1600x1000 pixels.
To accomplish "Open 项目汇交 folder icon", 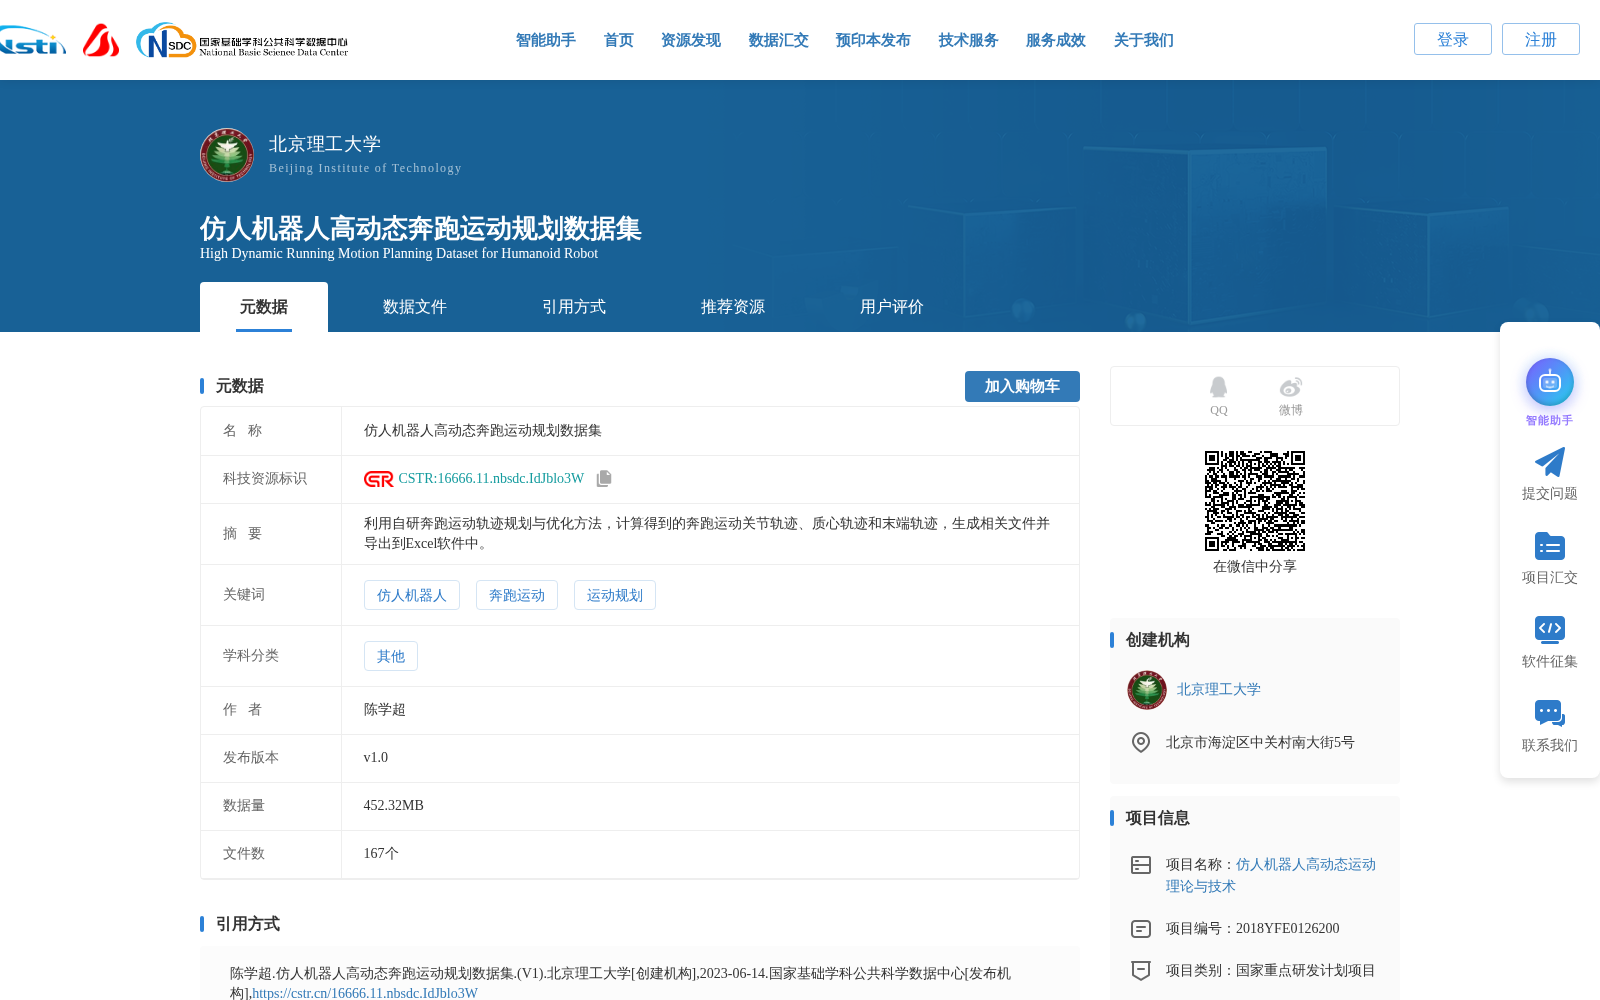I will click(1550, 546).
